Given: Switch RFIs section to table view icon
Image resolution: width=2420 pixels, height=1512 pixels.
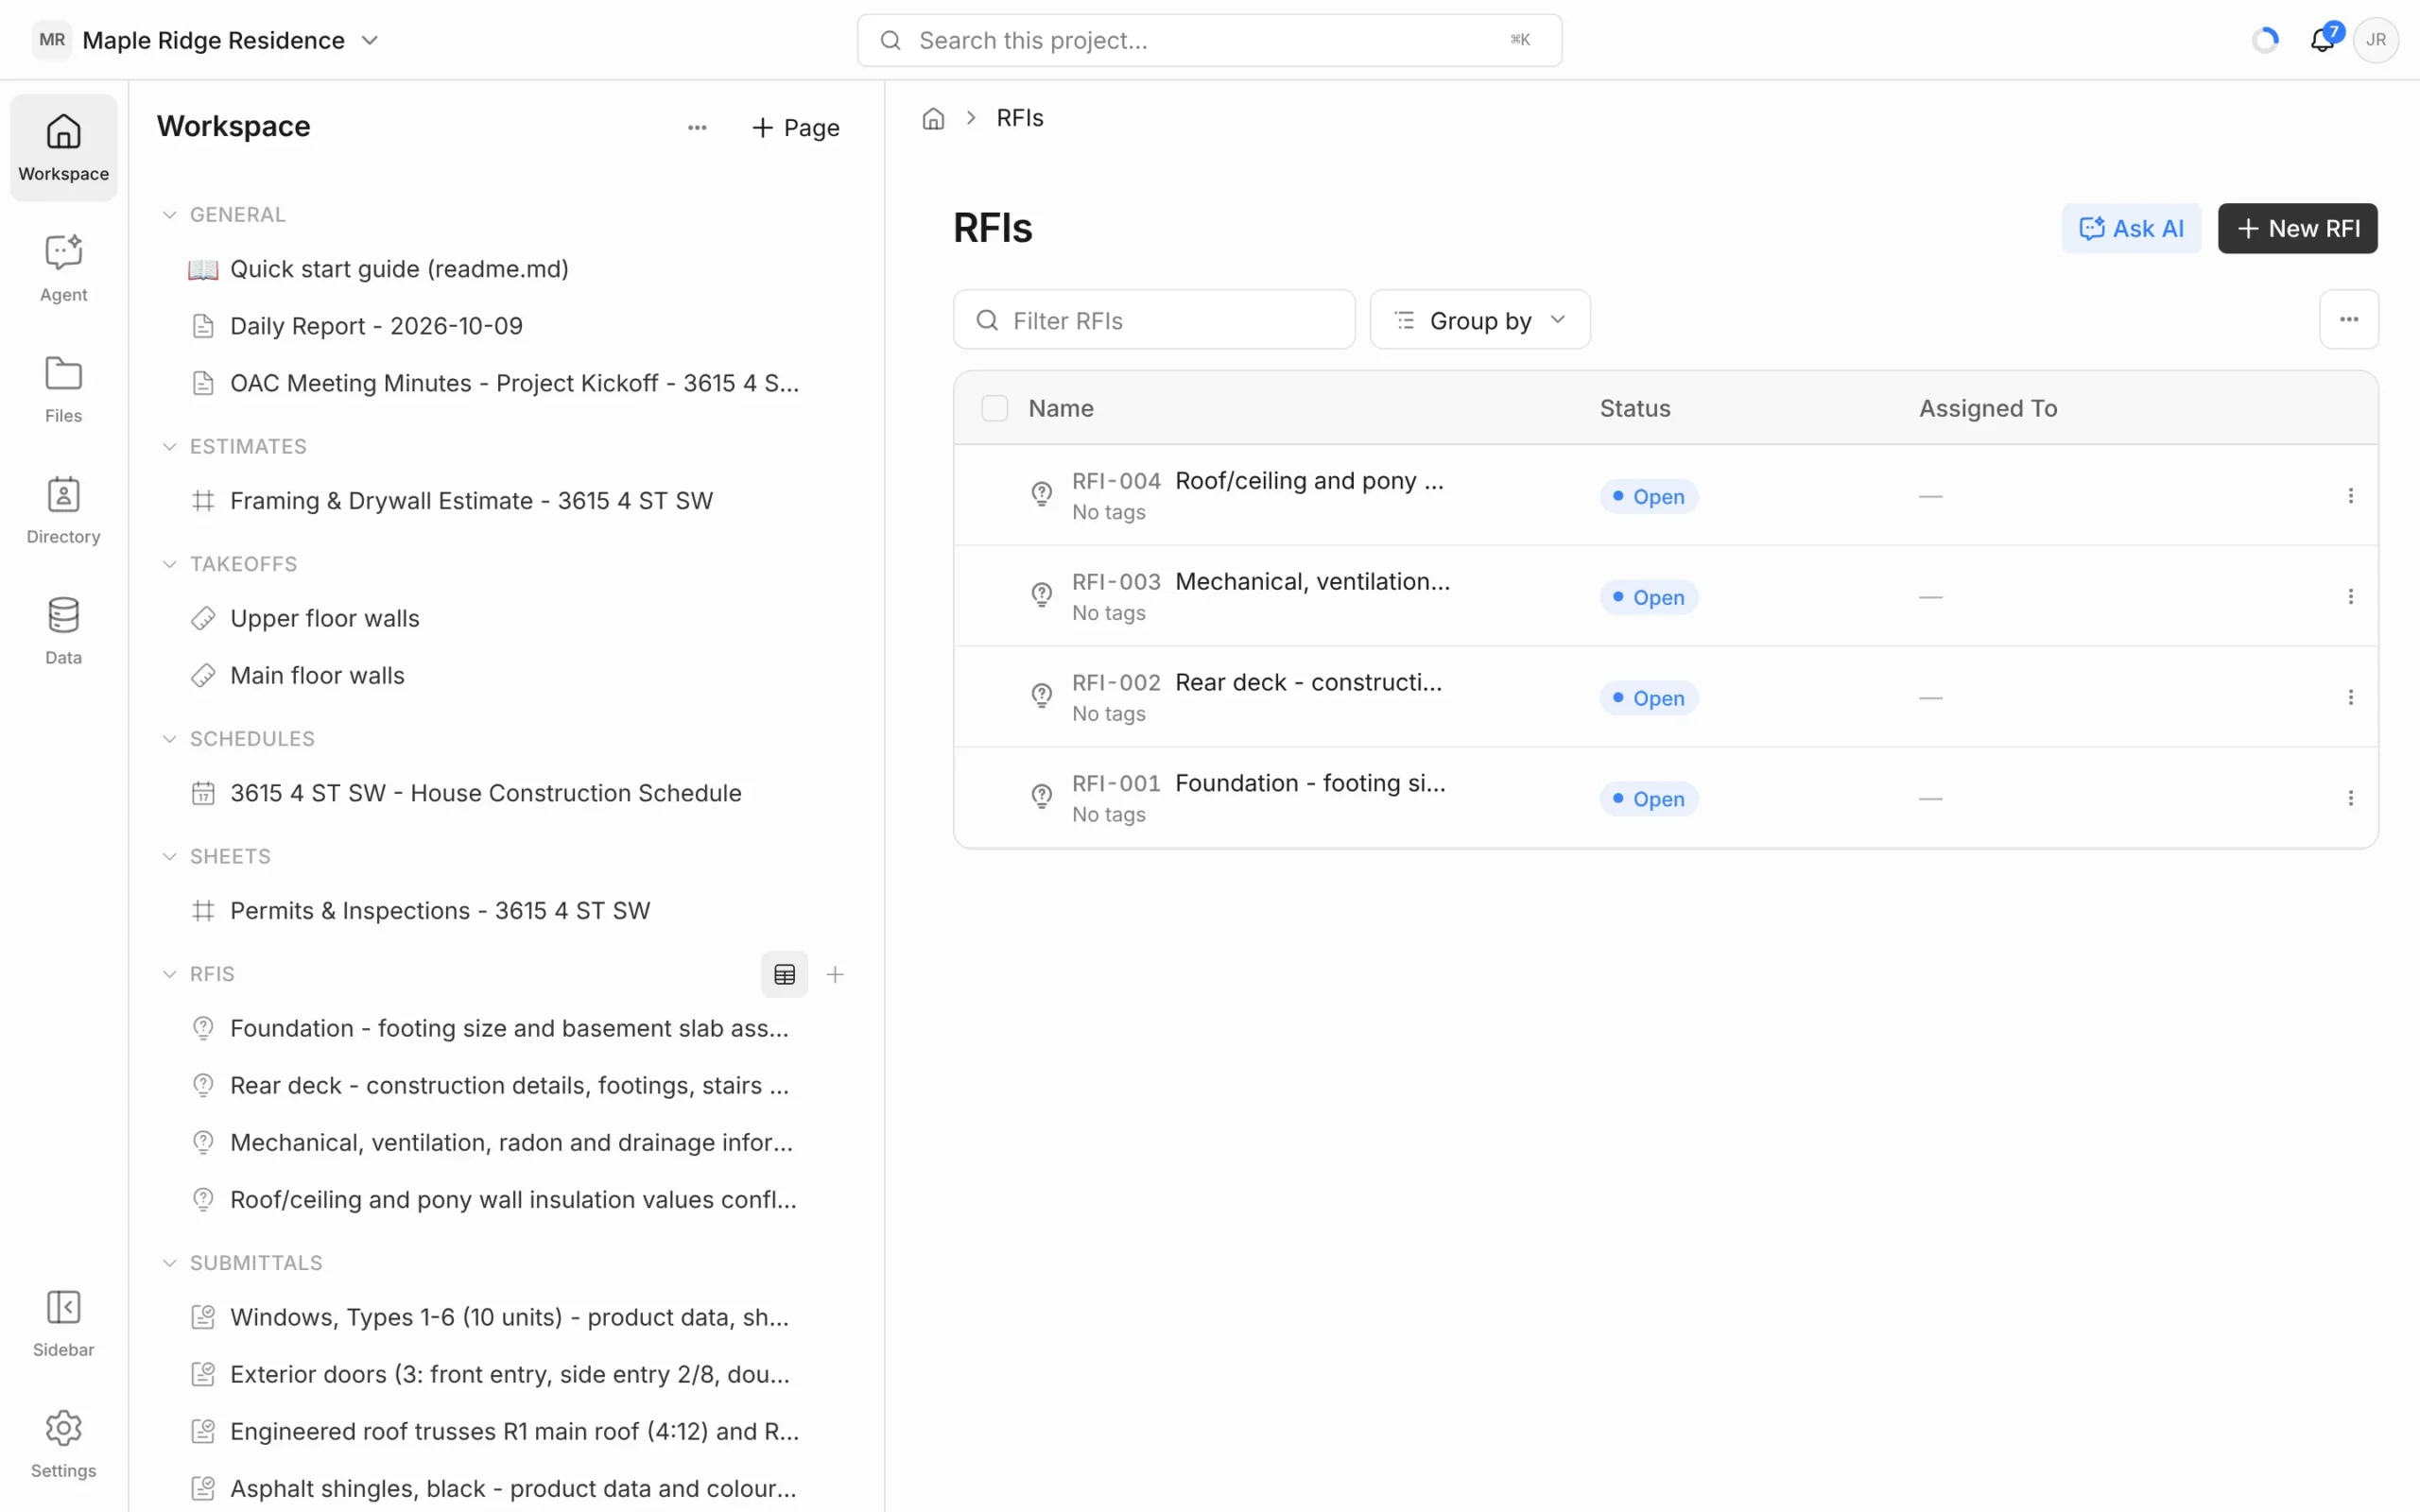Looking at the screenshot, I should click(784, 974).
